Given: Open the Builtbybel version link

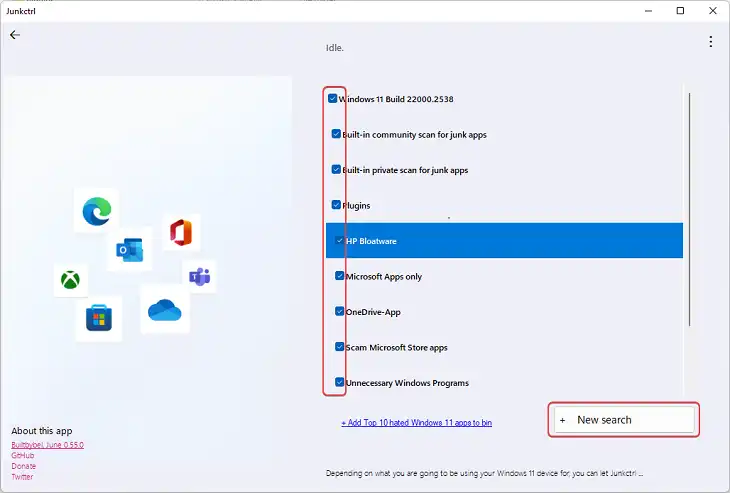Looking at the screenshot, I should [x=47, y=445].
